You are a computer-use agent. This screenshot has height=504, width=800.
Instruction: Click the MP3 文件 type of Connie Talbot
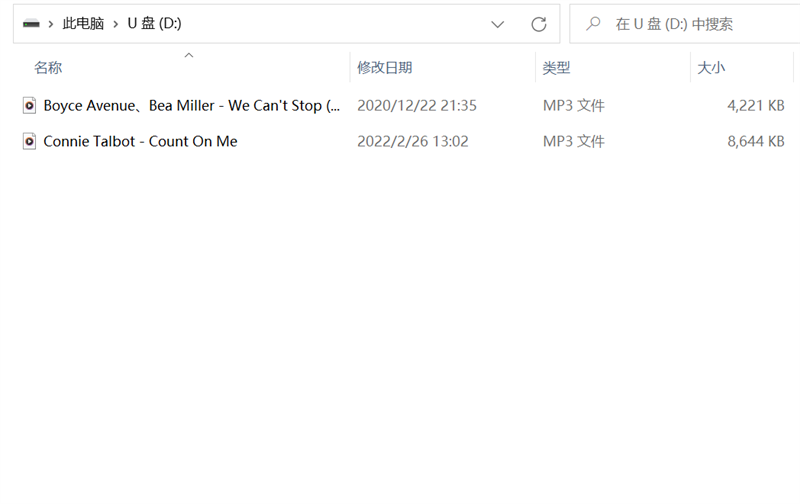point(574,142)
